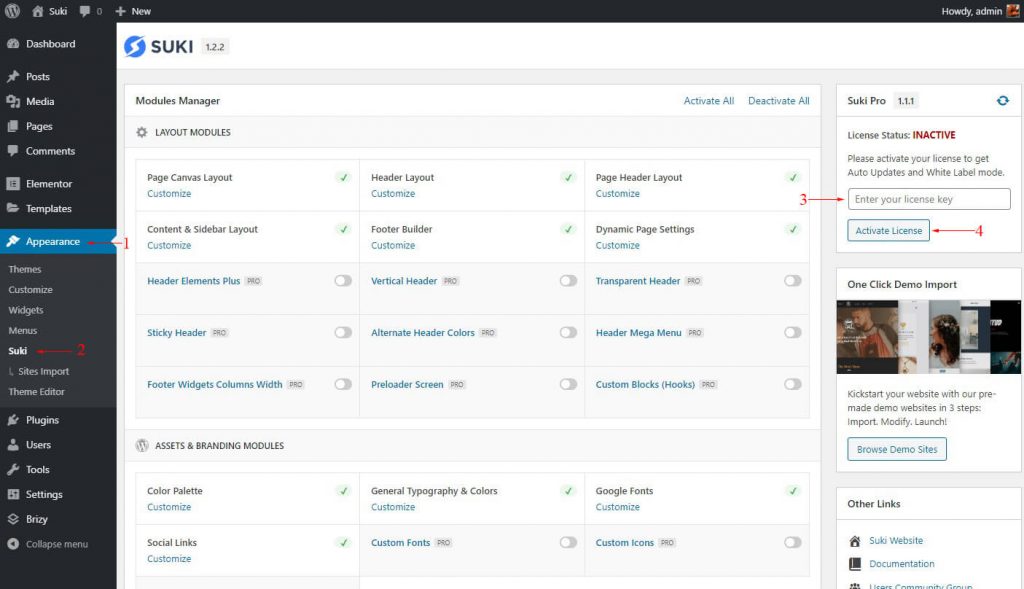Click Browse Demo Sites button
1024x589 pixels.
click(897, 449)
